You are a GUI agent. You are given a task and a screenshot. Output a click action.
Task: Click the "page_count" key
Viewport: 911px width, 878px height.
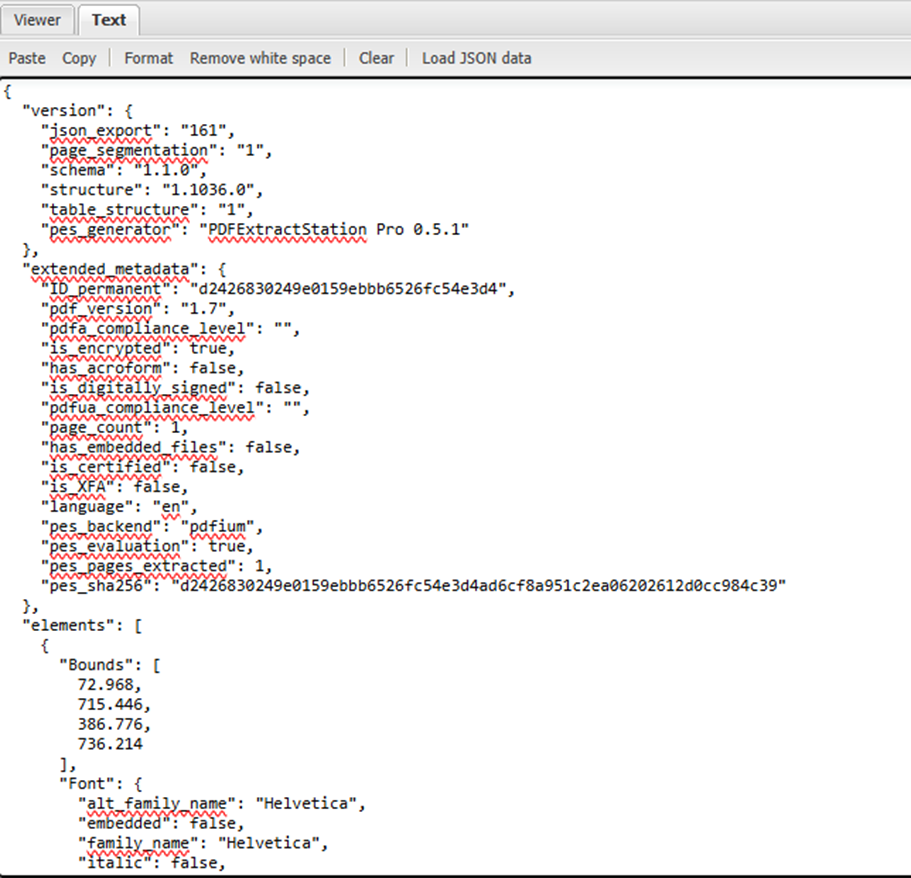tap(96, 427)
